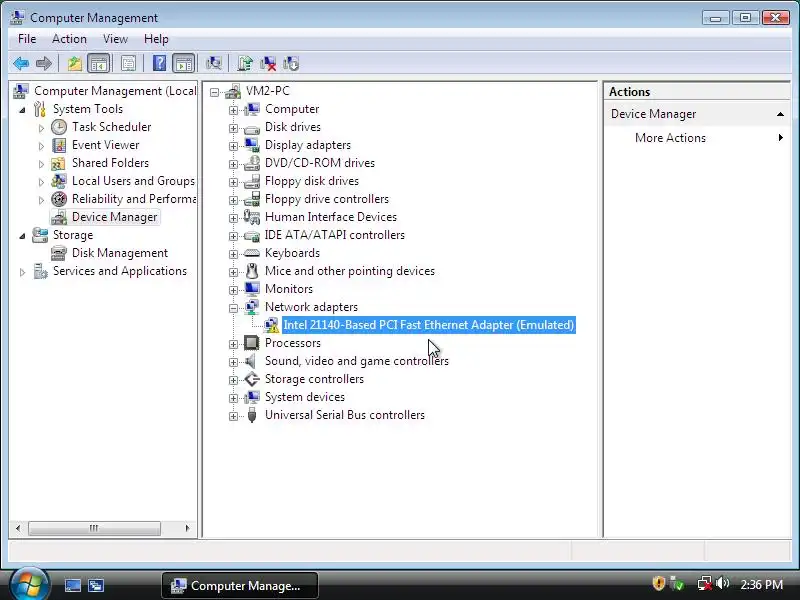Click the blue Help question mark icon
The width and height of the screenshot is (800, 600).
(x=159, y=63)
